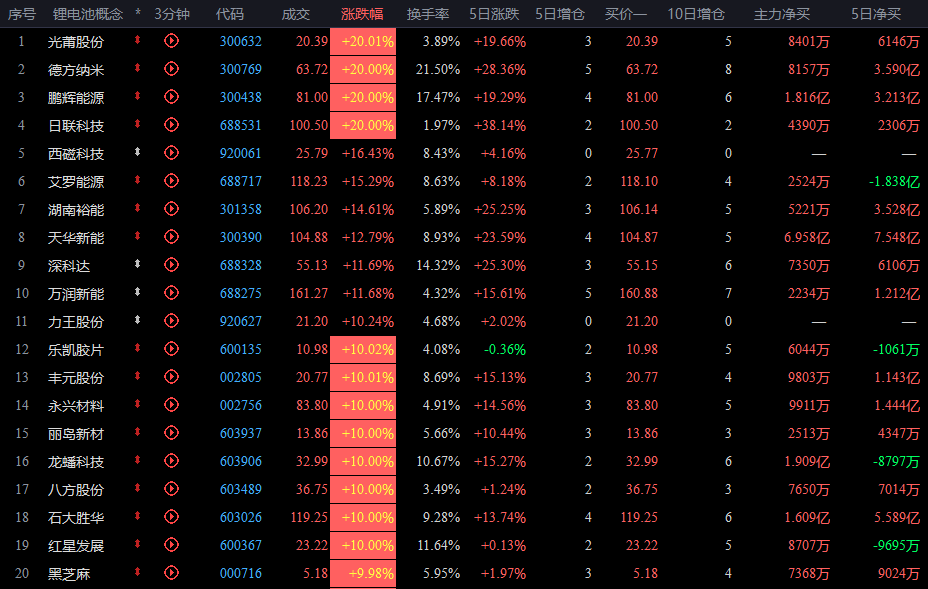Click the 3-minute play icon for 光莆股份
This screenshot has height=589, width=928.
pos(170,41)
